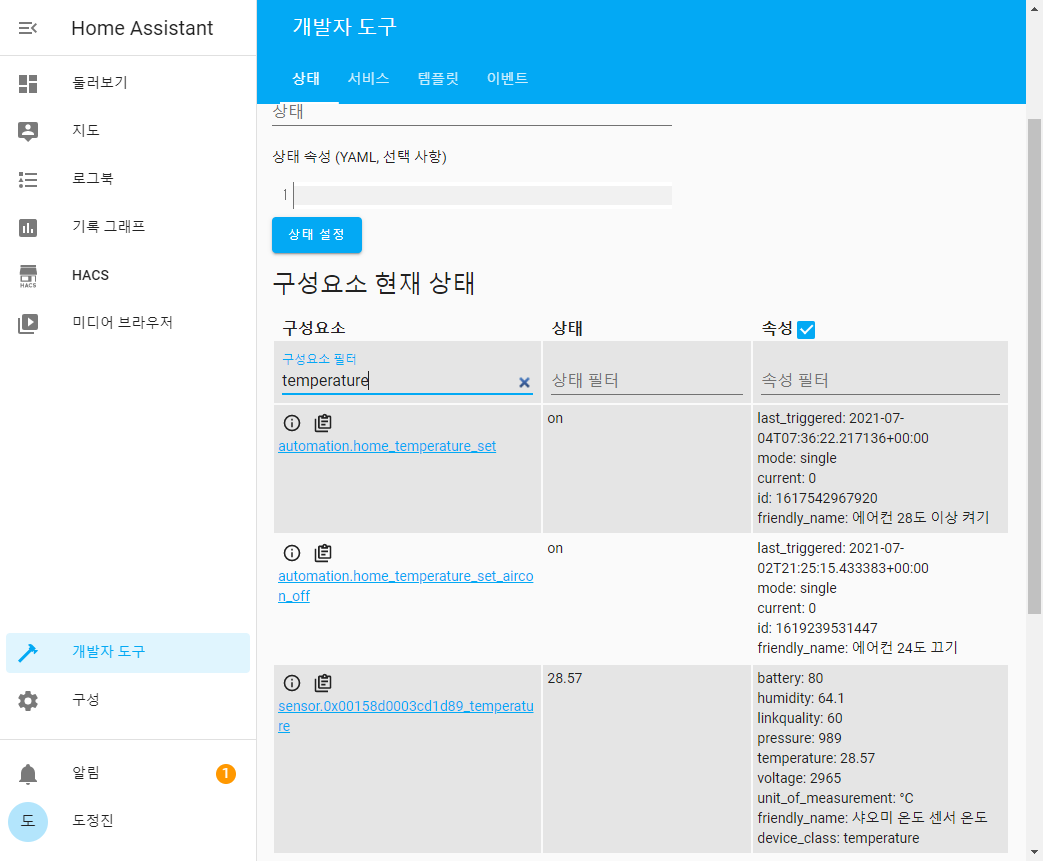Click the friendly_name 에어컨 24도 끄기 text
Viewport: 1043px width, 861px height.
[x=857, y=648]
